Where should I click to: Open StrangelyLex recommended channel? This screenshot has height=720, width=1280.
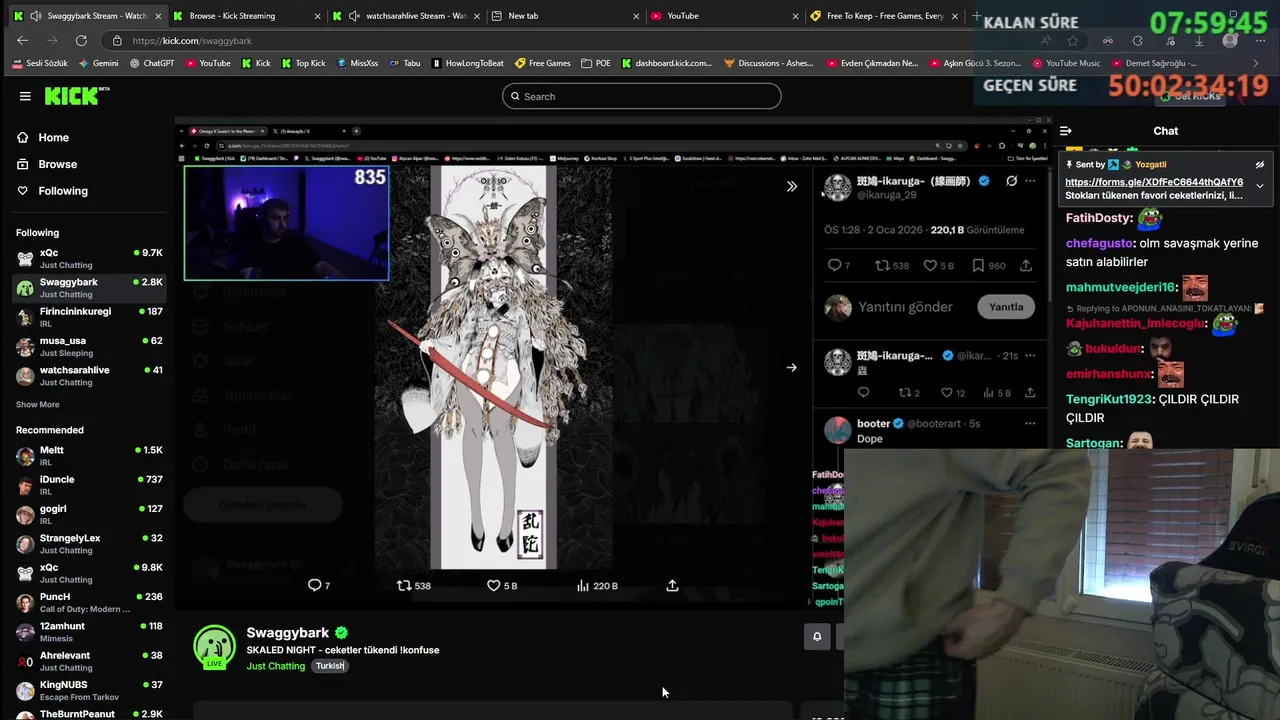click(x=88, y=543)
